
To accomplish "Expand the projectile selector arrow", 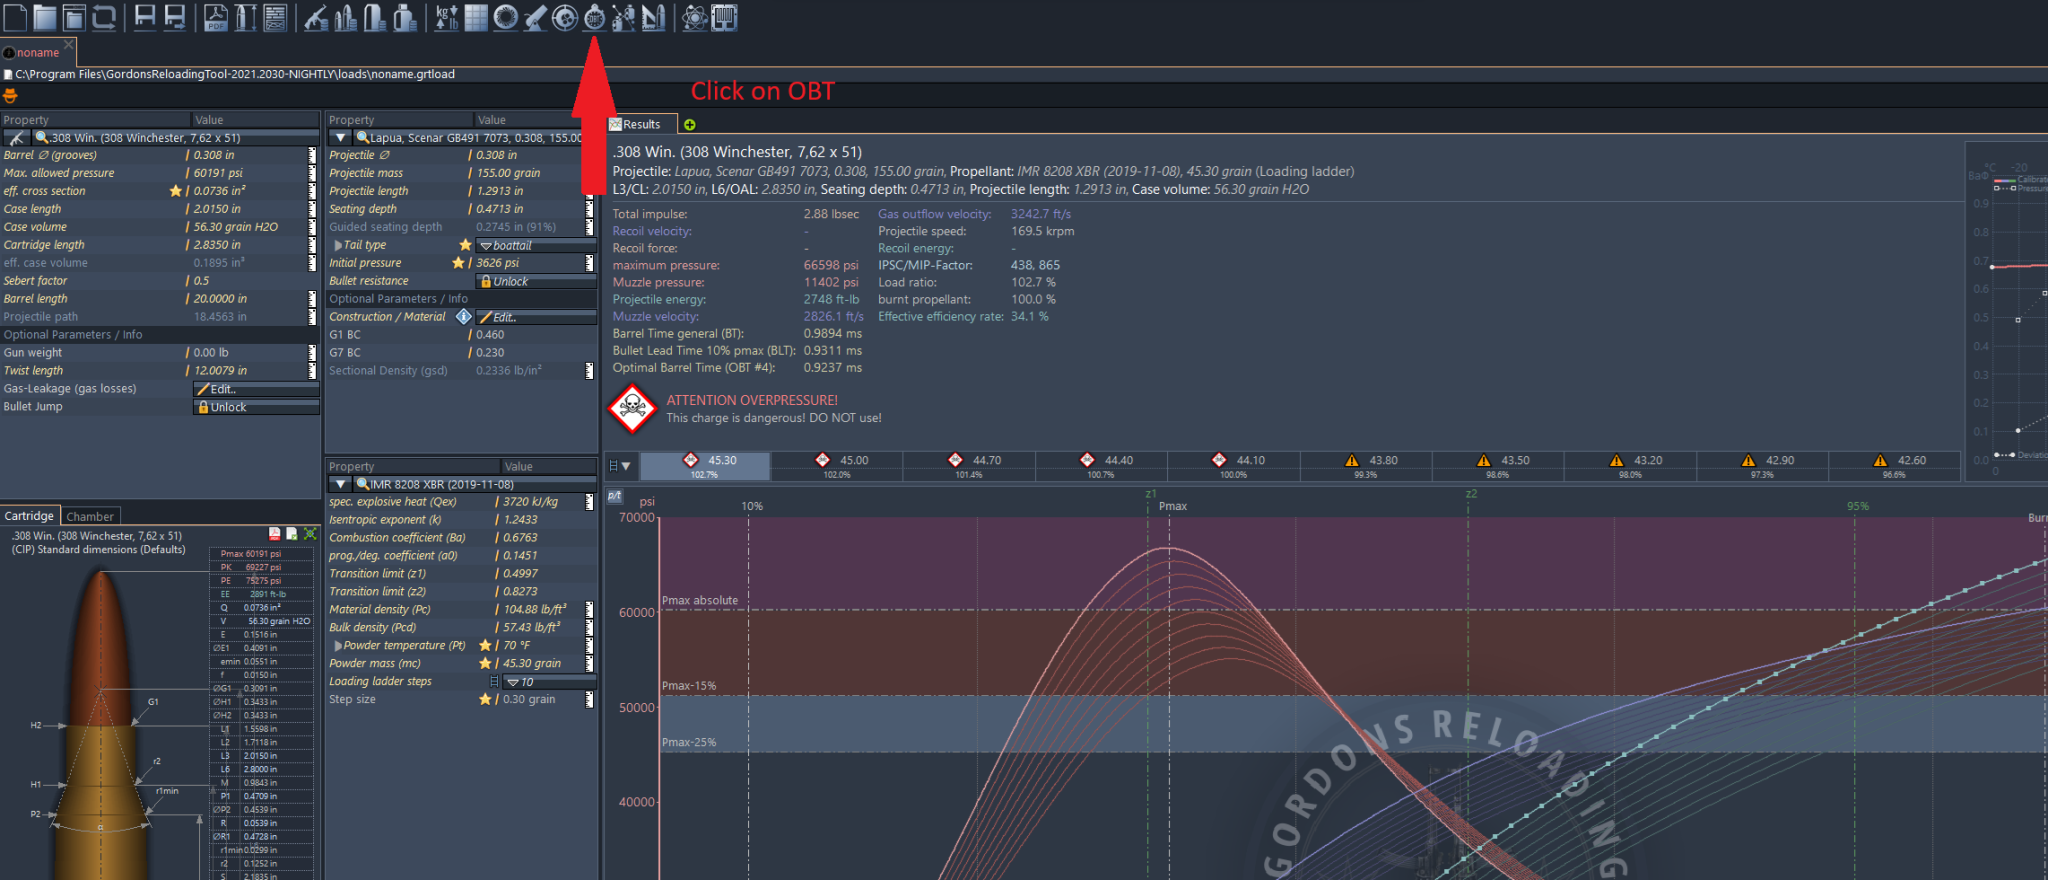I will tap(341, 138).
